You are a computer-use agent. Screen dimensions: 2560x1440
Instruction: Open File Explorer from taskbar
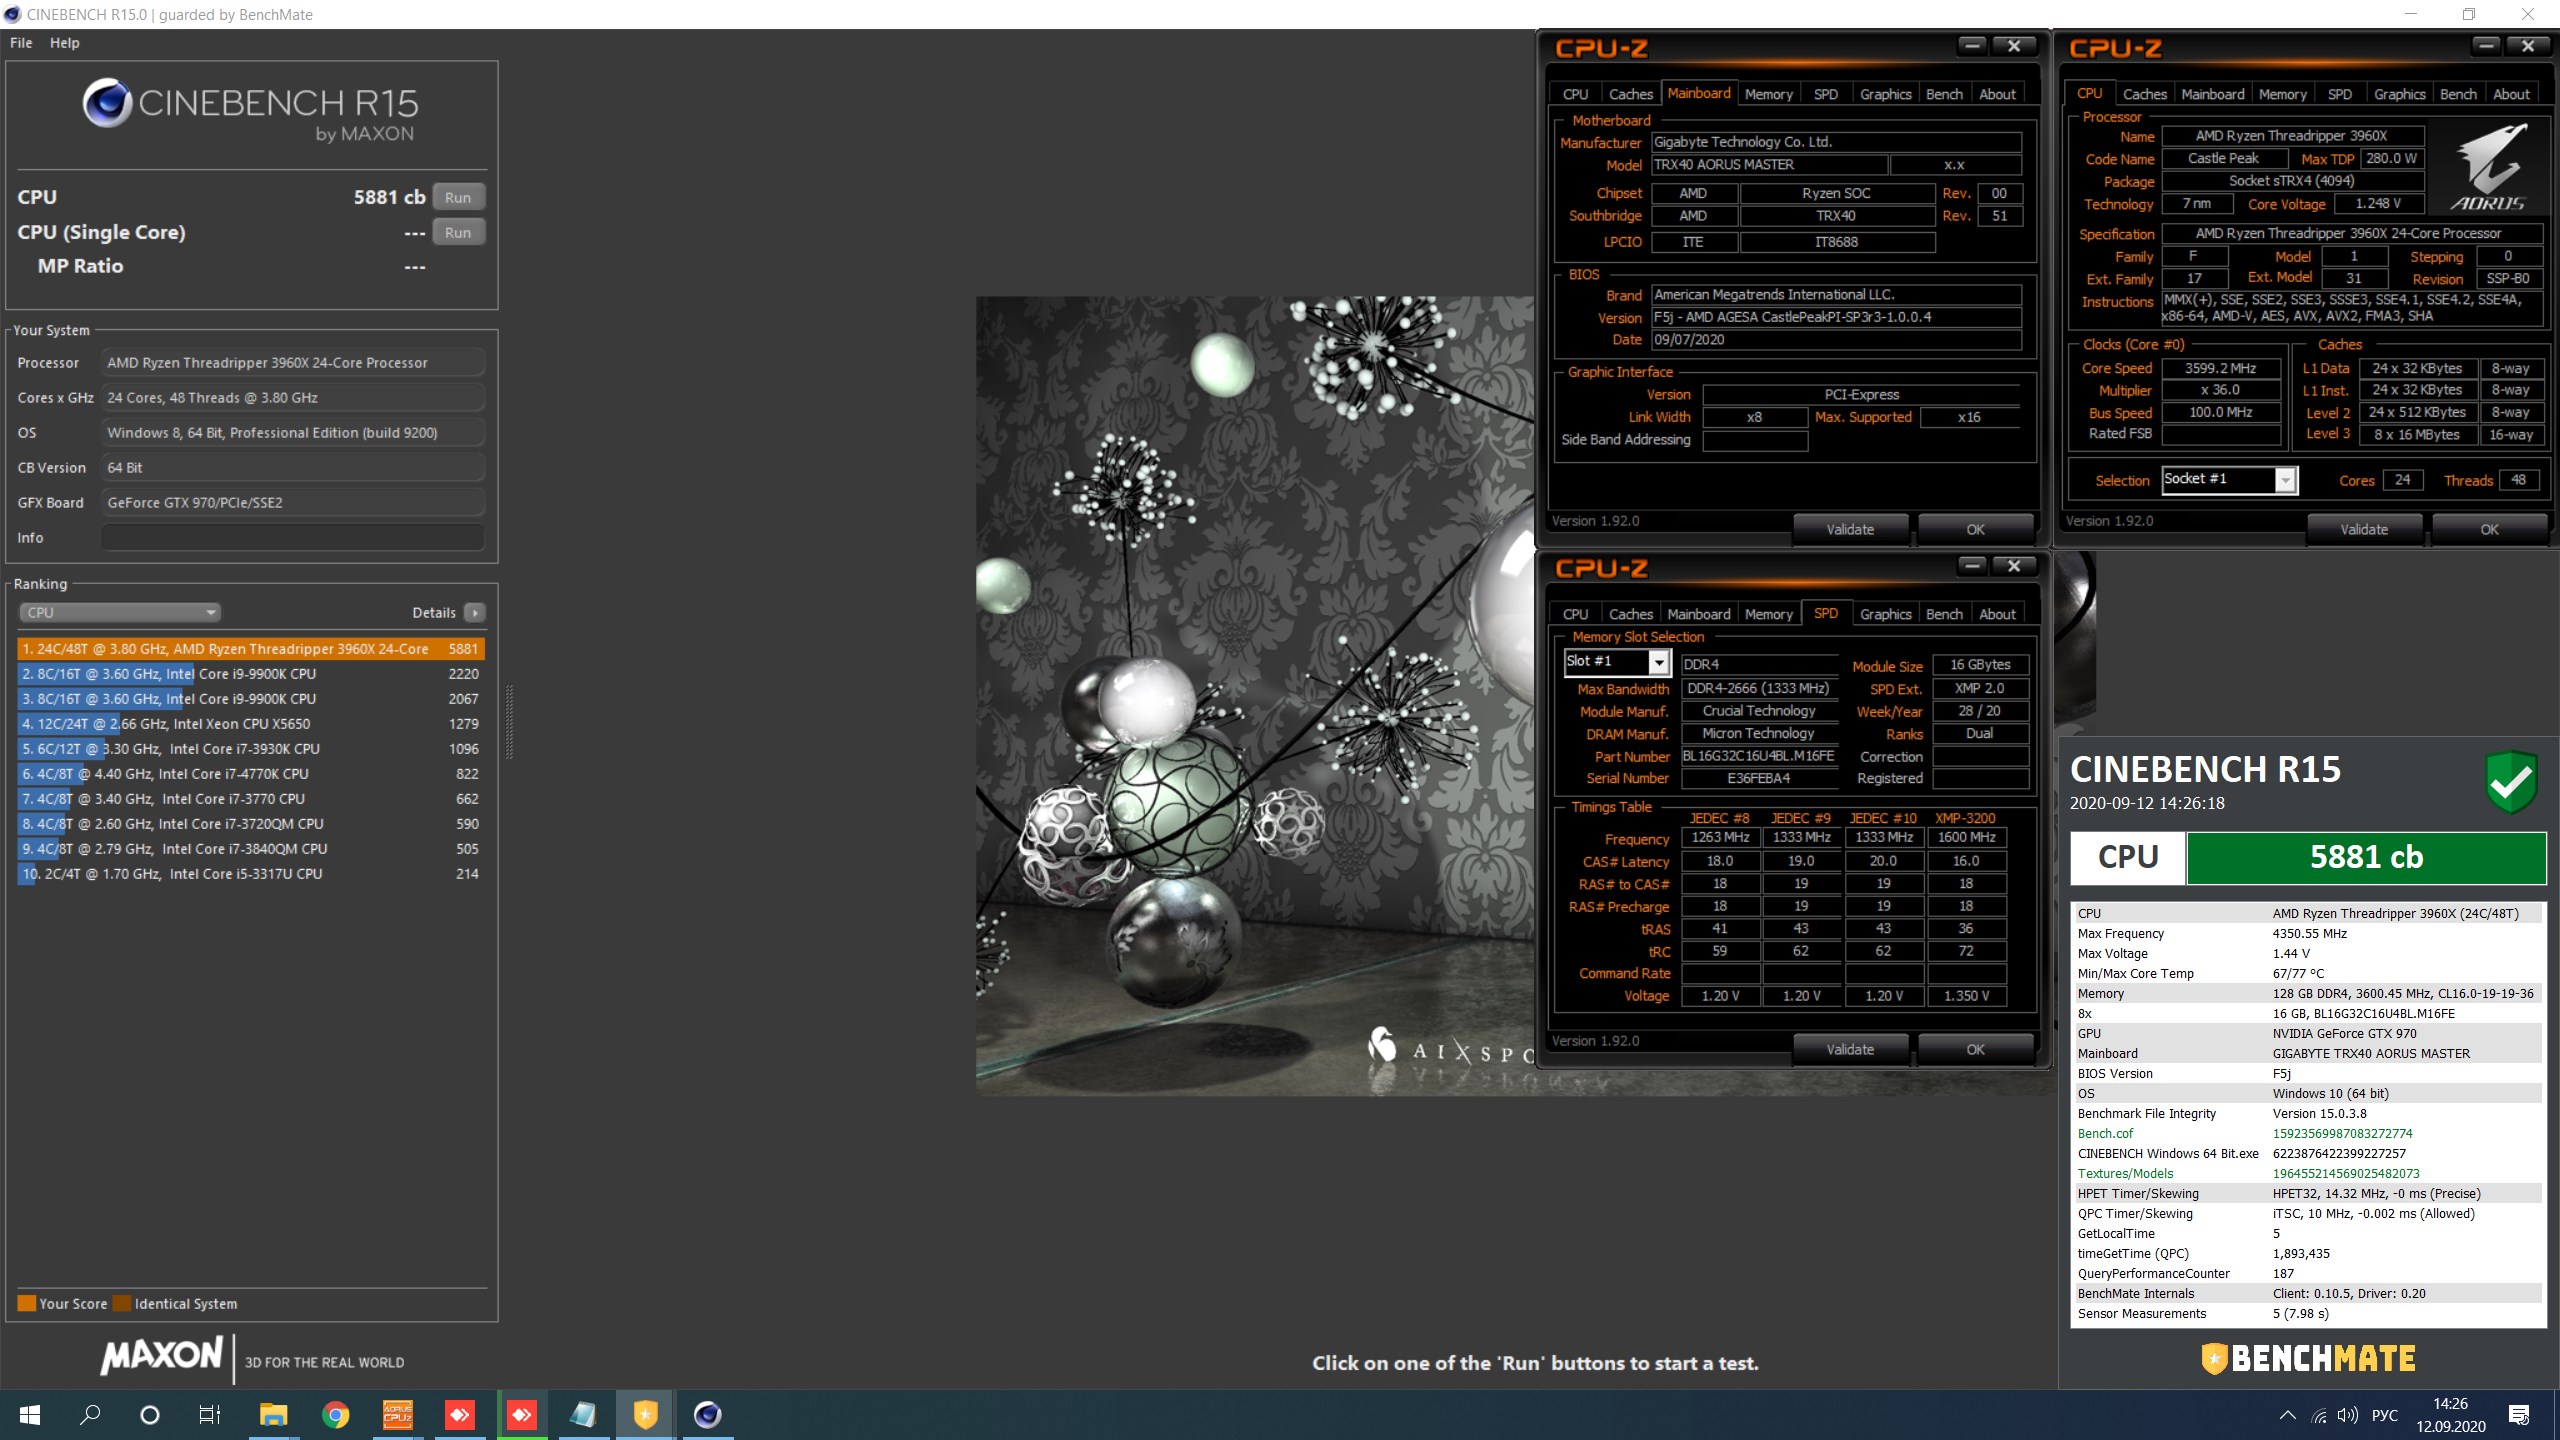click(x=273, y=1415)
